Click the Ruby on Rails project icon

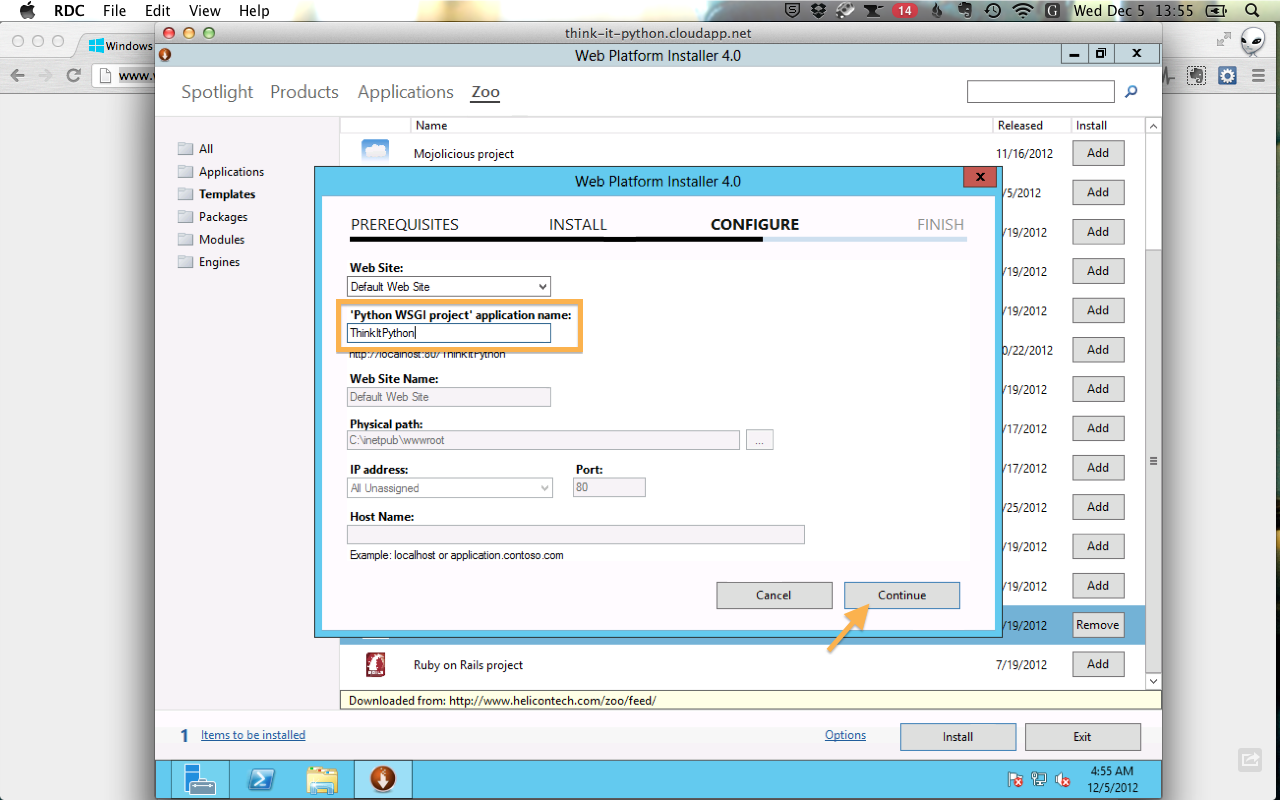tap(376, 664)
